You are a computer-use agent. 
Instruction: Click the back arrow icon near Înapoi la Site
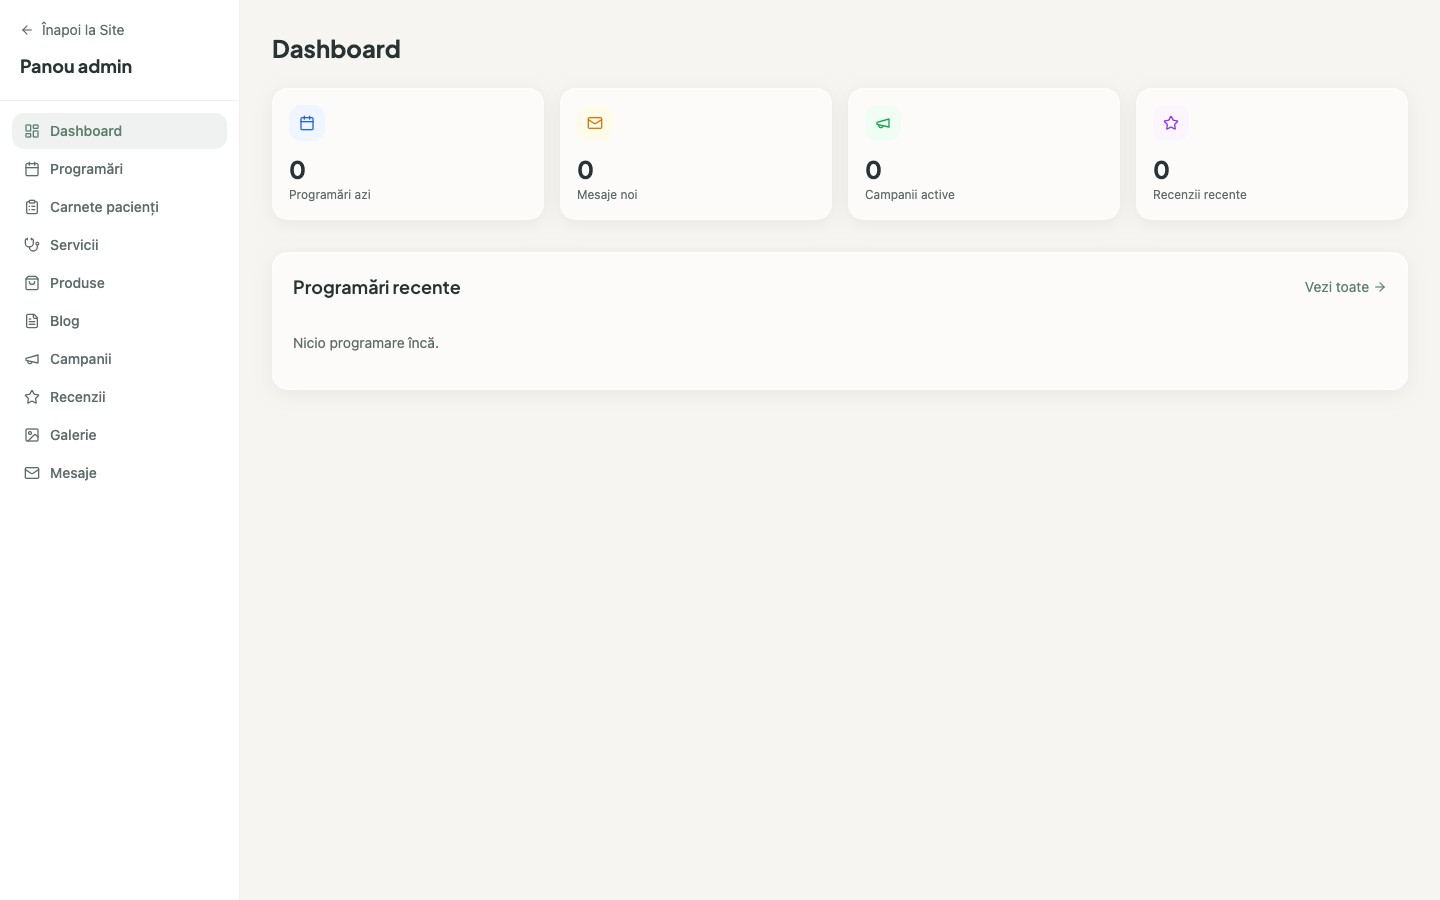click(27, 30)
